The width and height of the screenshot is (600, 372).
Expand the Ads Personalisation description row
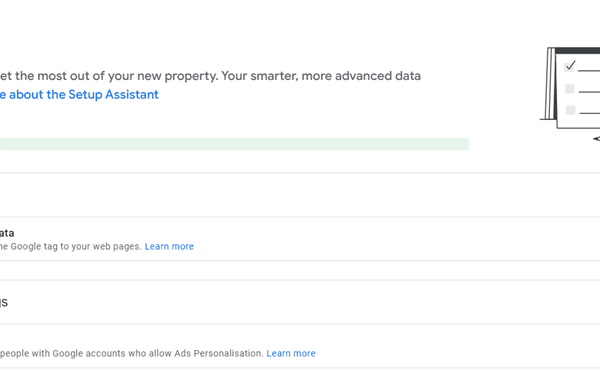300,346
